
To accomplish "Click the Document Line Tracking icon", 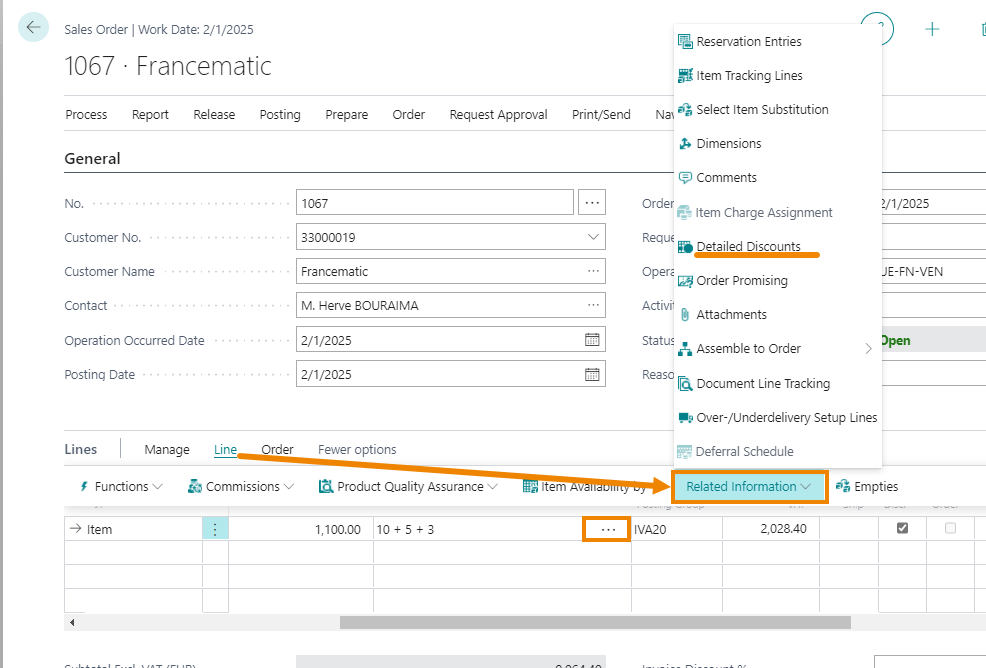I will pyautogui.click(x=685, y=384).
